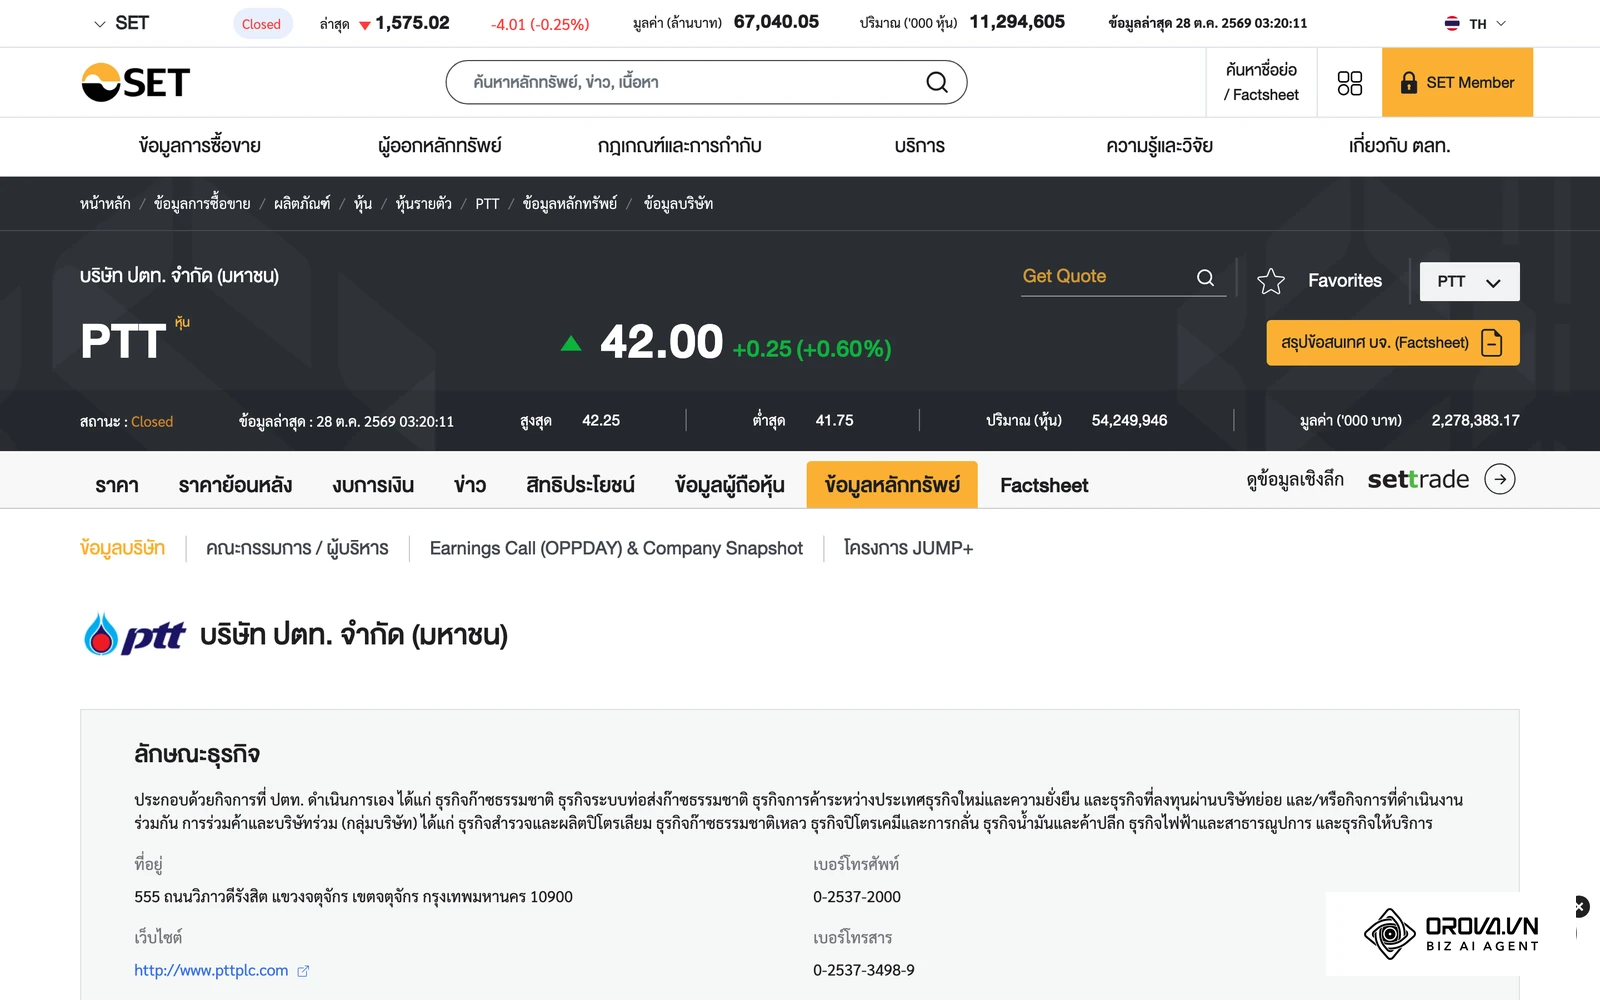1600x1000 pixels.
Task: Expand the SET index dropdown chevron
Action: (x=99, y=23)
